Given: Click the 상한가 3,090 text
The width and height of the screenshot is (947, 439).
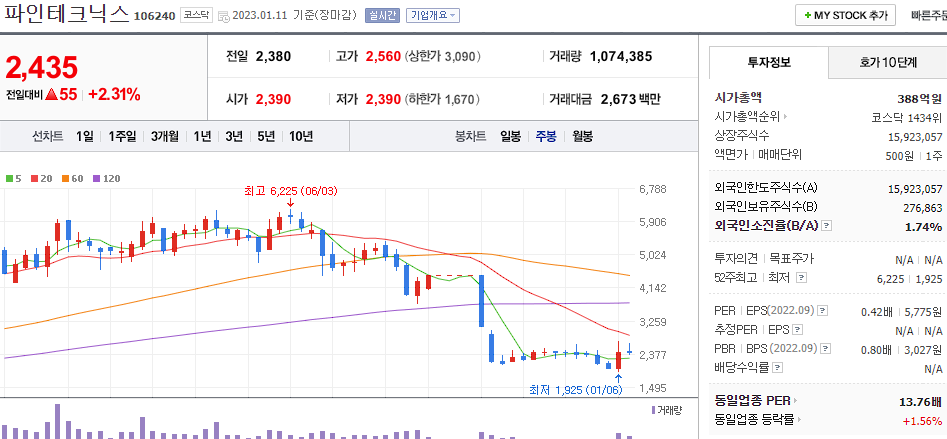Looking at the screenshot, I should pyautogui.click(x=442, y=57).
